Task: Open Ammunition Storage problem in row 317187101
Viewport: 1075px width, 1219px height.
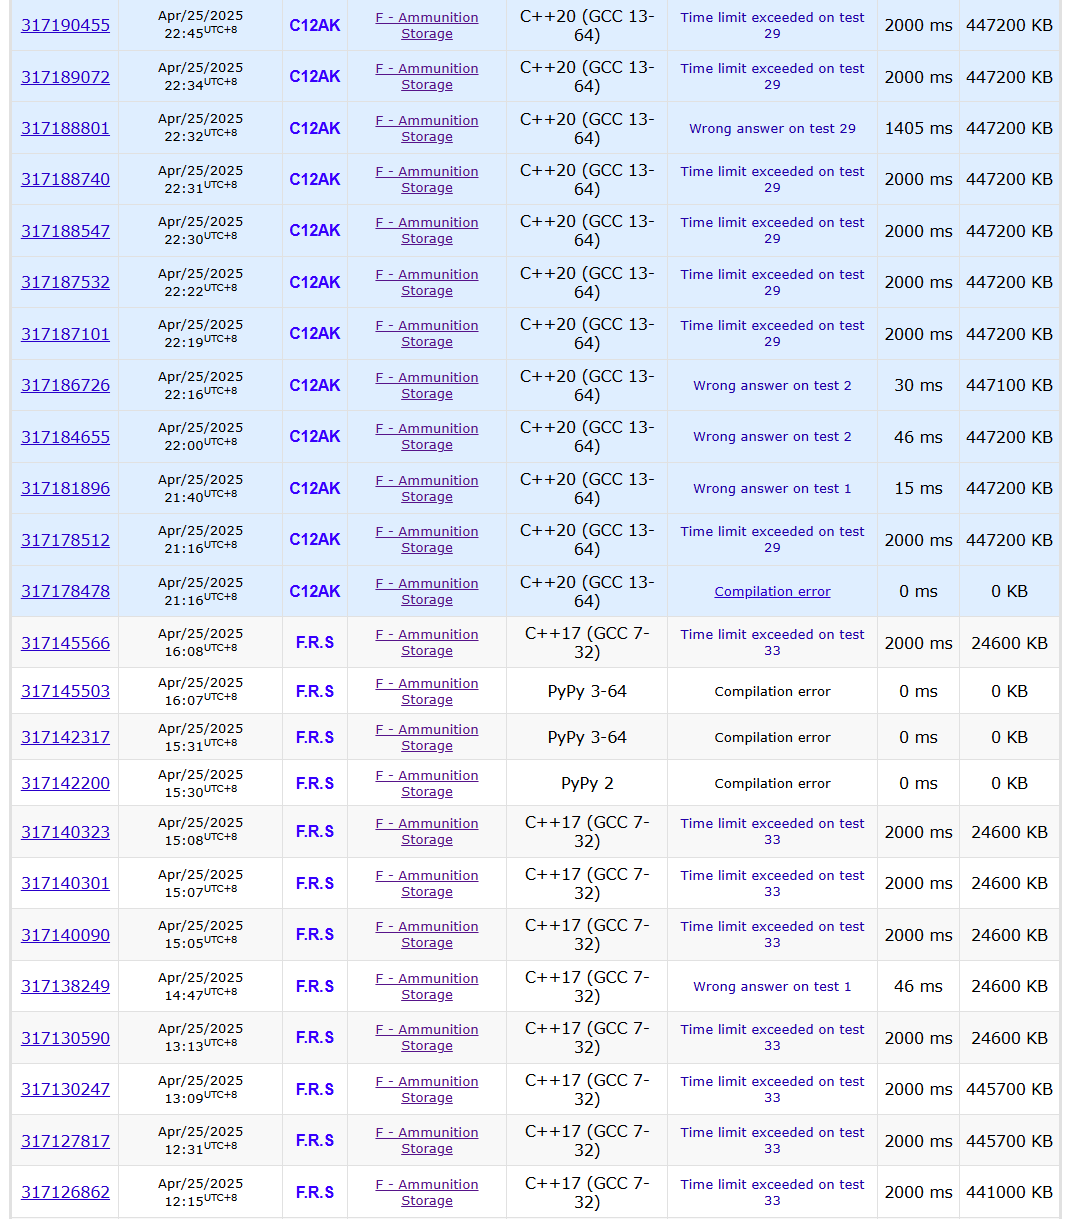Action: point(427,334)
